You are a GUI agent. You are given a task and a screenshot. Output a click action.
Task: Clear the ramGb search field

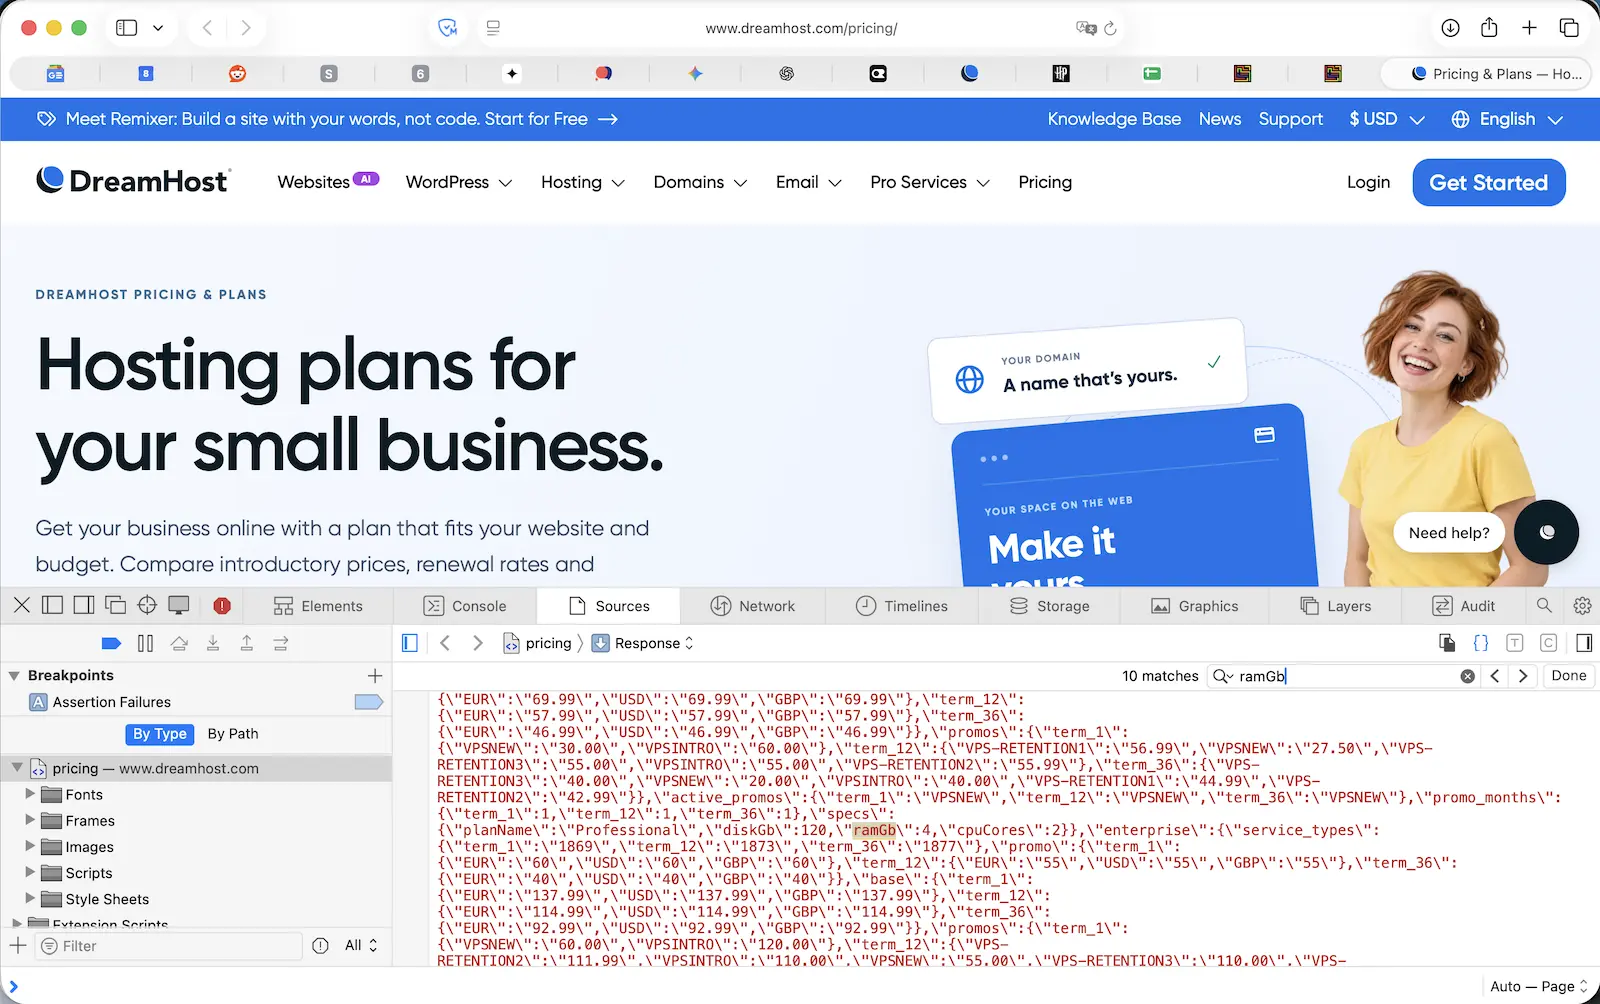coord(1467,676)
